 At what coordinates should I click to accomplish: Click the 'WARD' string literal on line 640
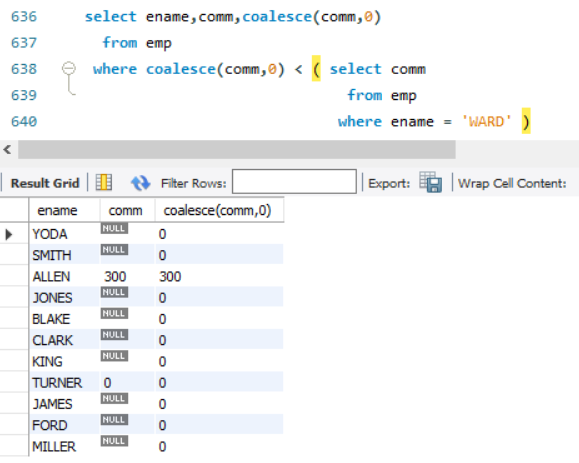487,121
